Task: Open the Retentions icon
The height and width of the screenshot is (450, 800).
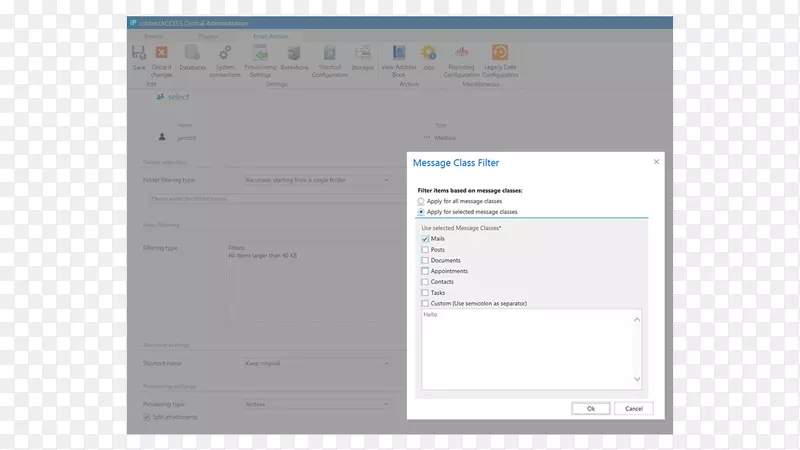Action: tap(294, 52)
